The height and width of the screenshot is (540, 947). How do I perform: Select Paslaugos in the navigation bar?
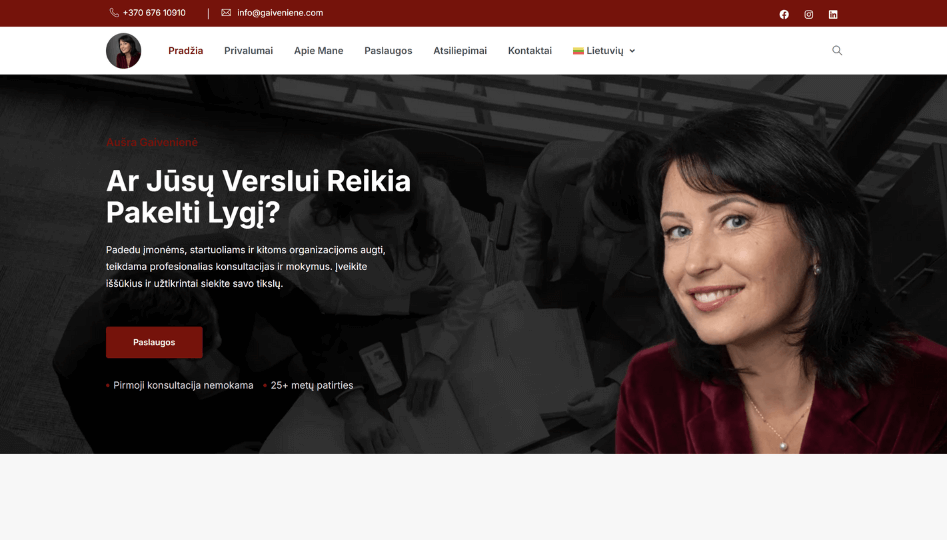pos(388,51)
